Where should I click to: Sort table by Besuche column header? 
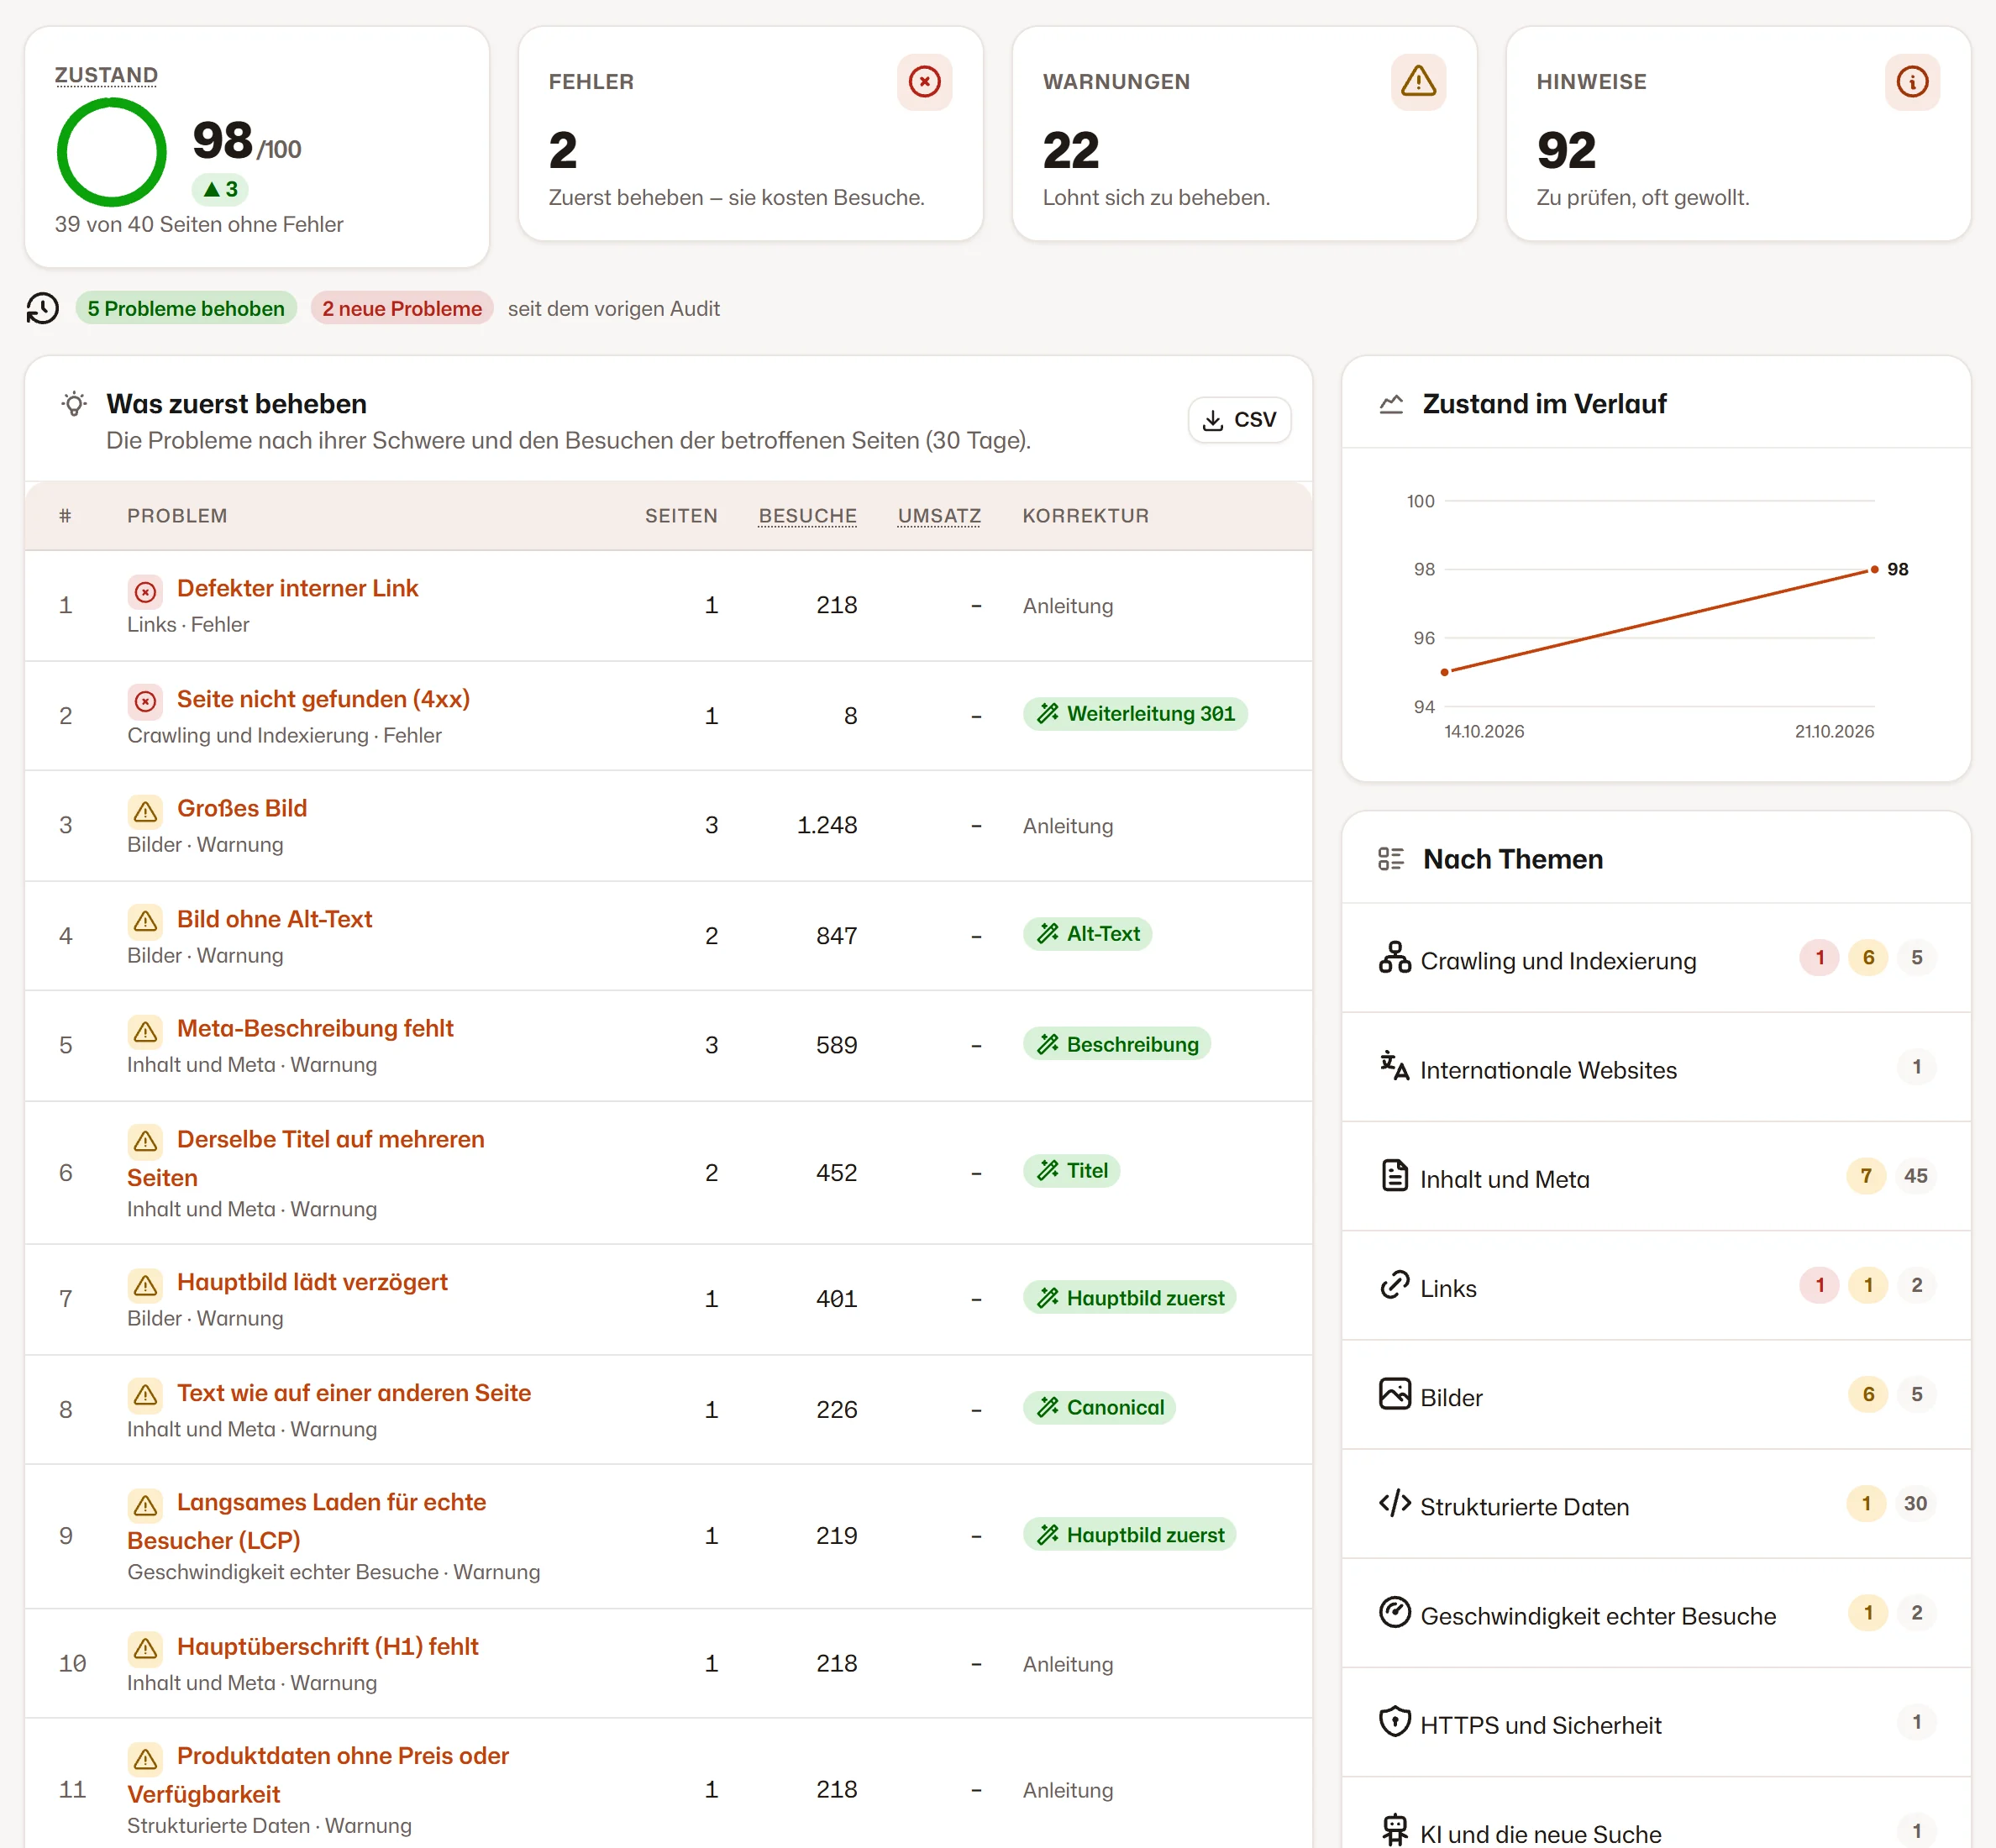click(x=807, y=516)
